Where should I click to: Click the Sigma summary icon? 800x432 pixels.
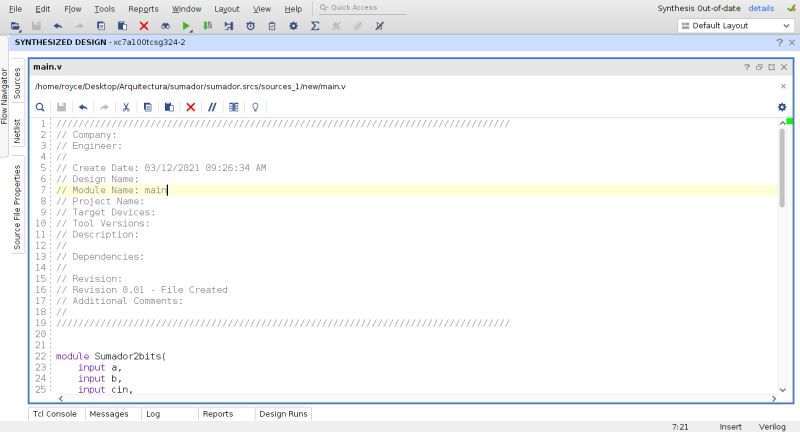315,26
